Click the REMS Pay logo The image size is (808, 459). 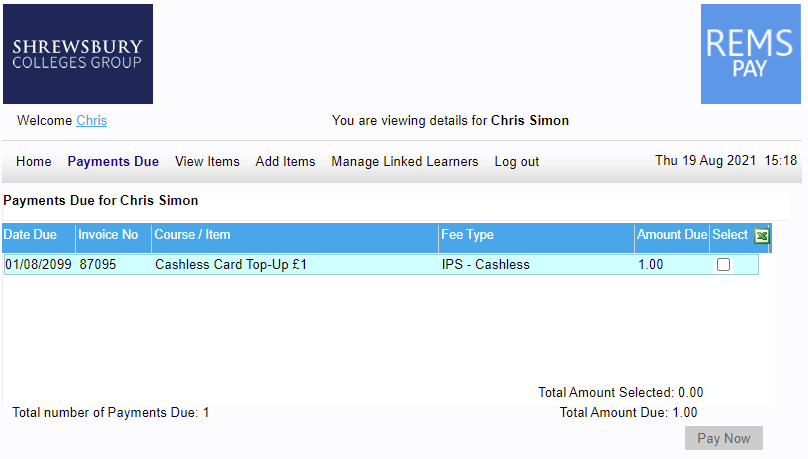click(x=750, y=54)
